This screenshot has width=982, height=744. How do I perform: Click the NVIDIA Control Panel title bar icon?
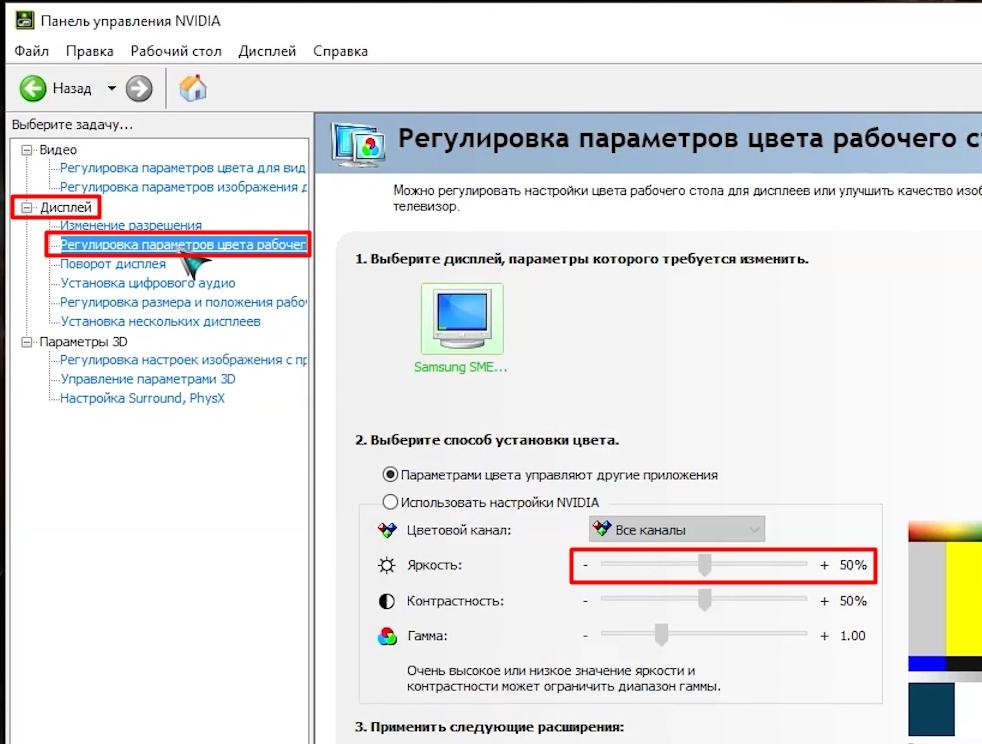tap(24, 21)
